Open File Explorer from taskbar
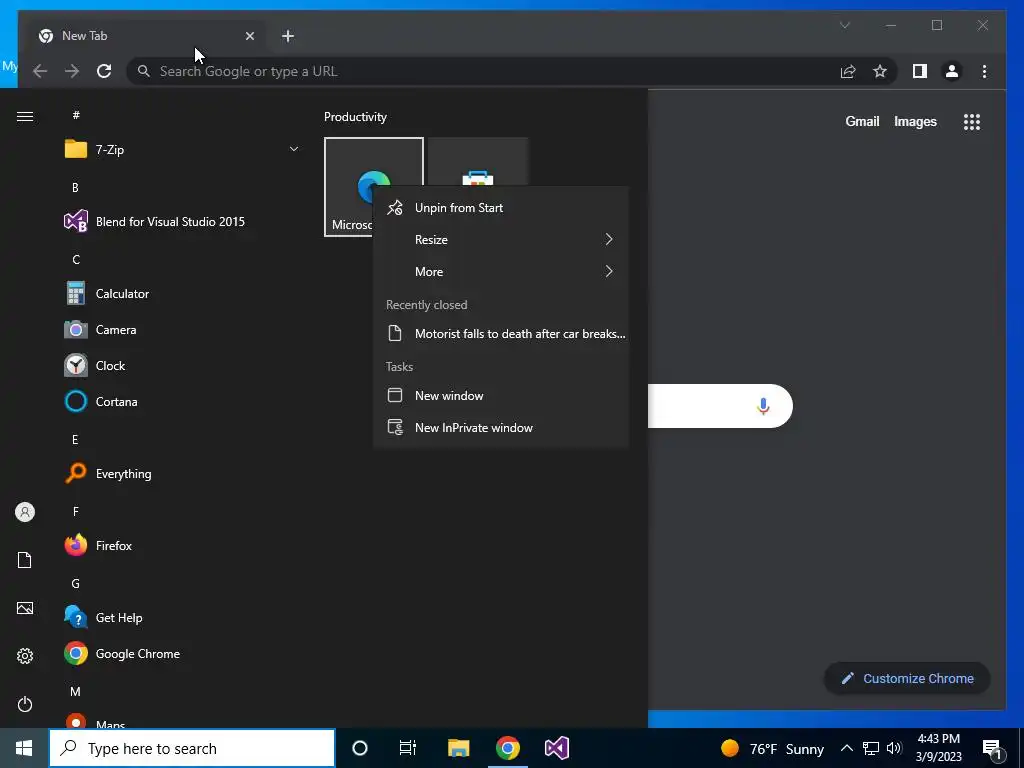 coord(458,748)
